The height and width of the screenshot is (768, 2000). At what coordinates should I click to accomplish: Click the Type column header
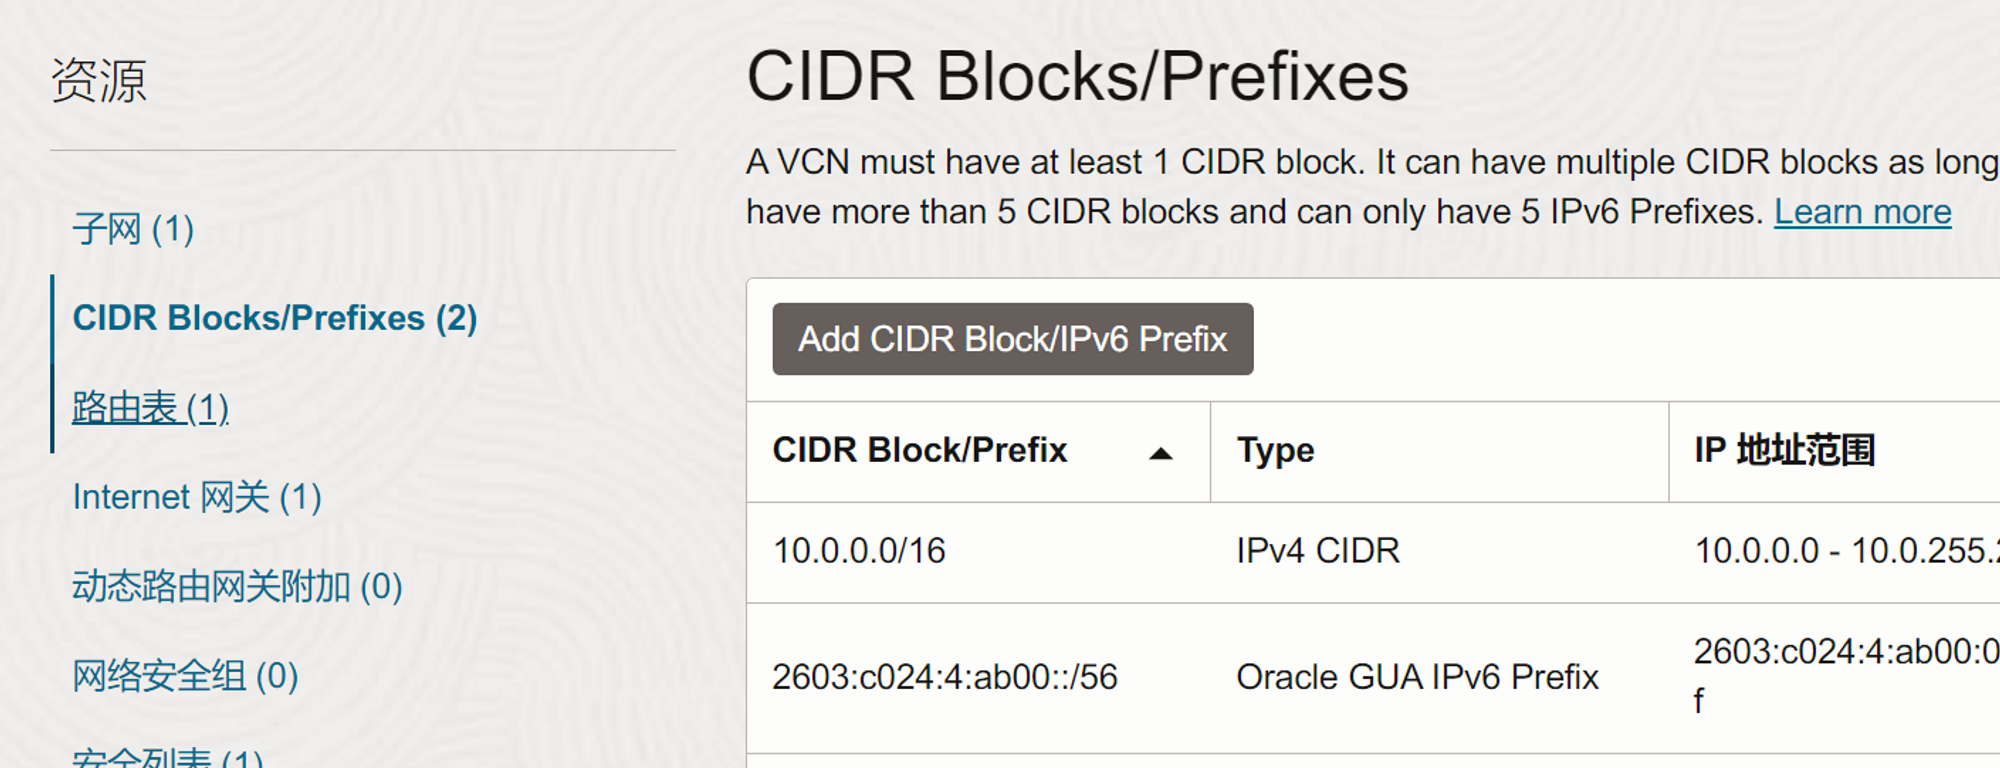pyautogui.click(x=1275, y=451)
